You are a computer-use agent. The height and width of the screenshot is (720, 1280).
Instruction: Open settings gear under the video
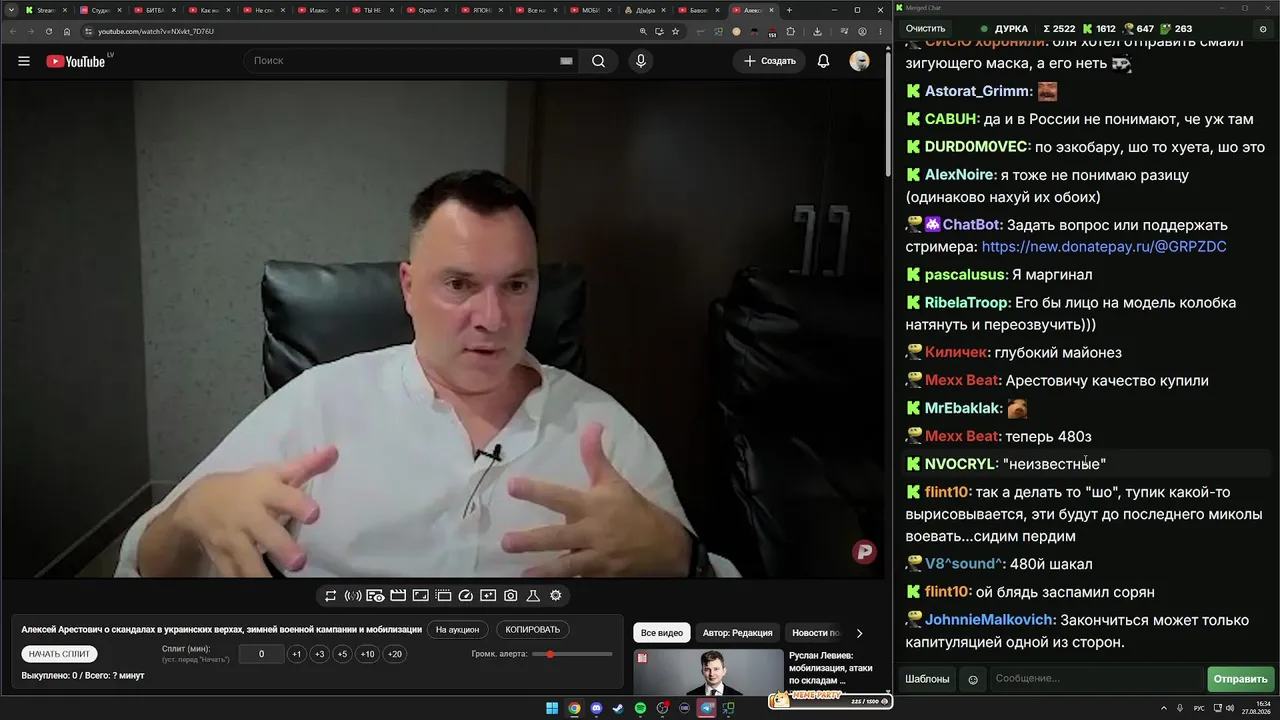556,596
